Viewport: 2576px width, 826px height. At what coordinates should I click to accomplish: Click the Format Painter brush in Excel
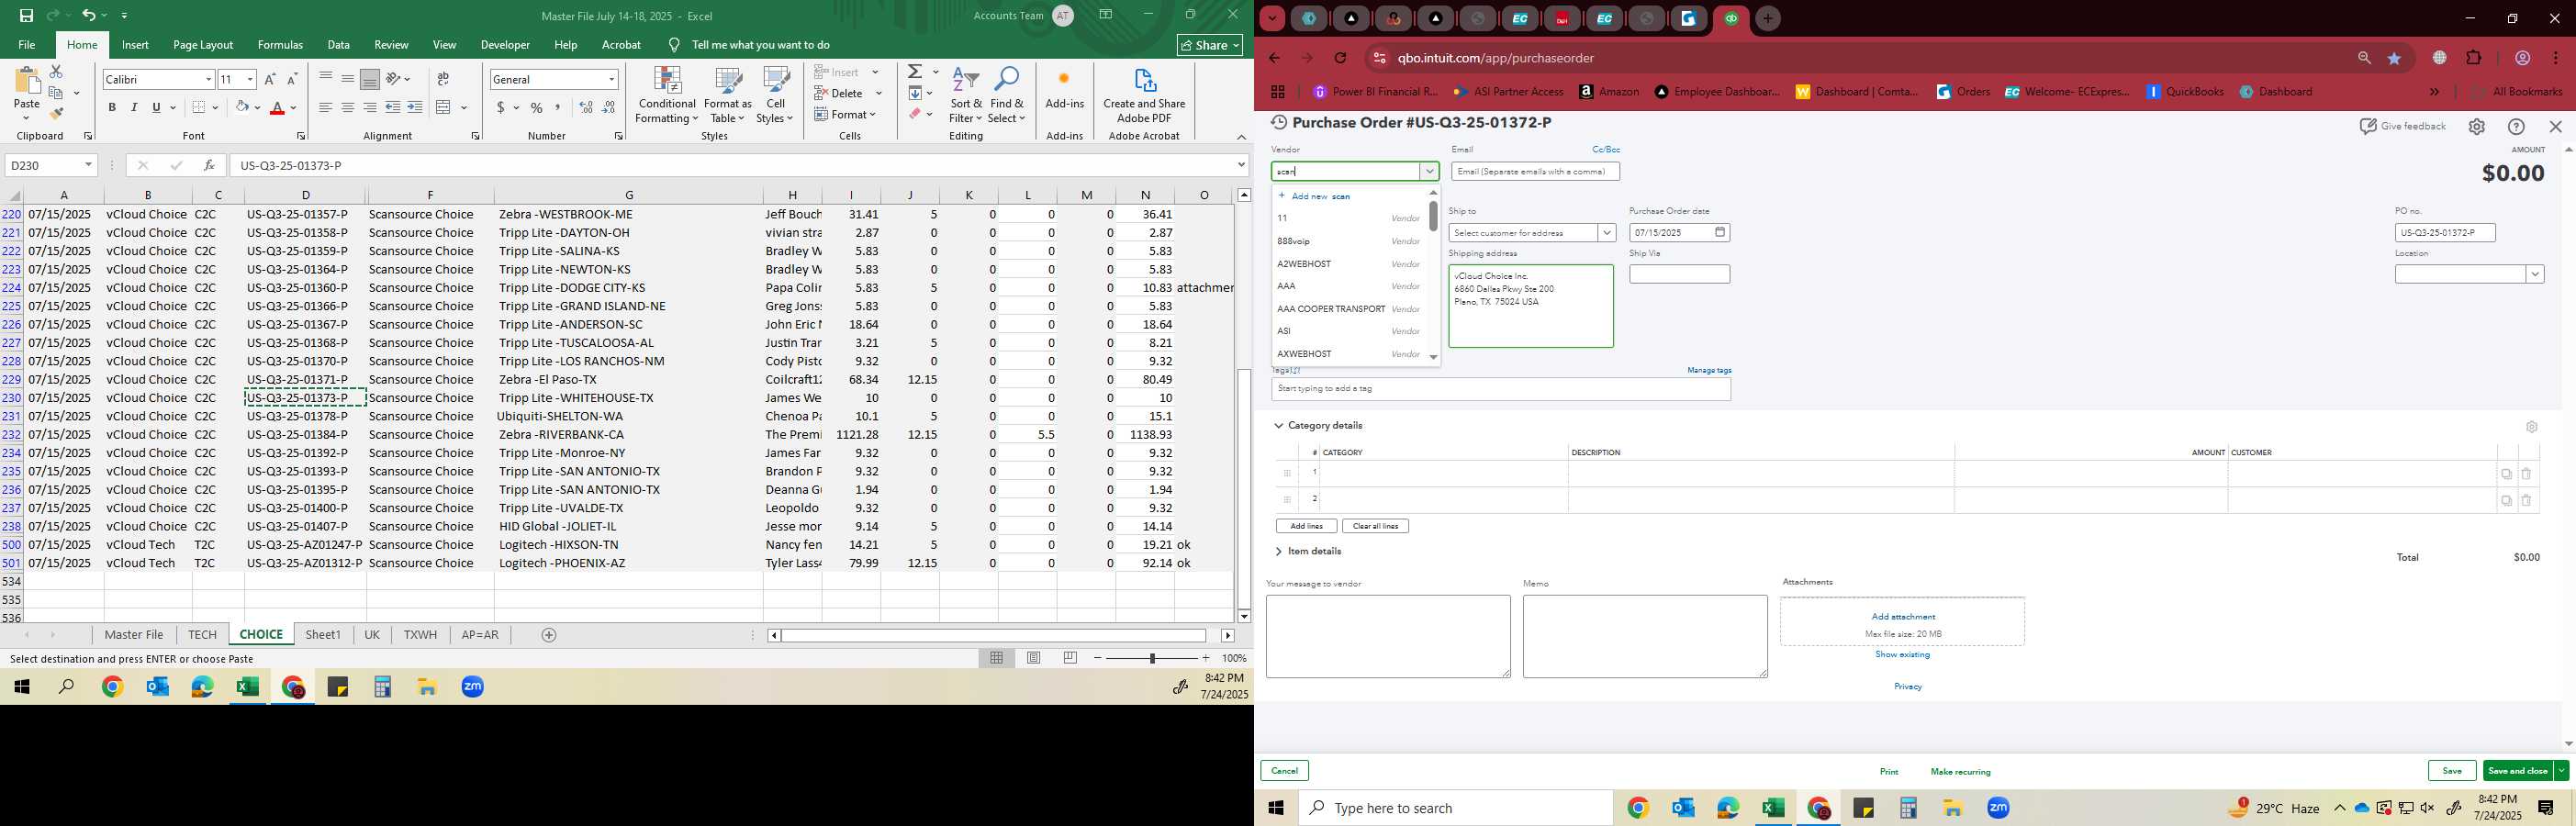pos(56,114)
